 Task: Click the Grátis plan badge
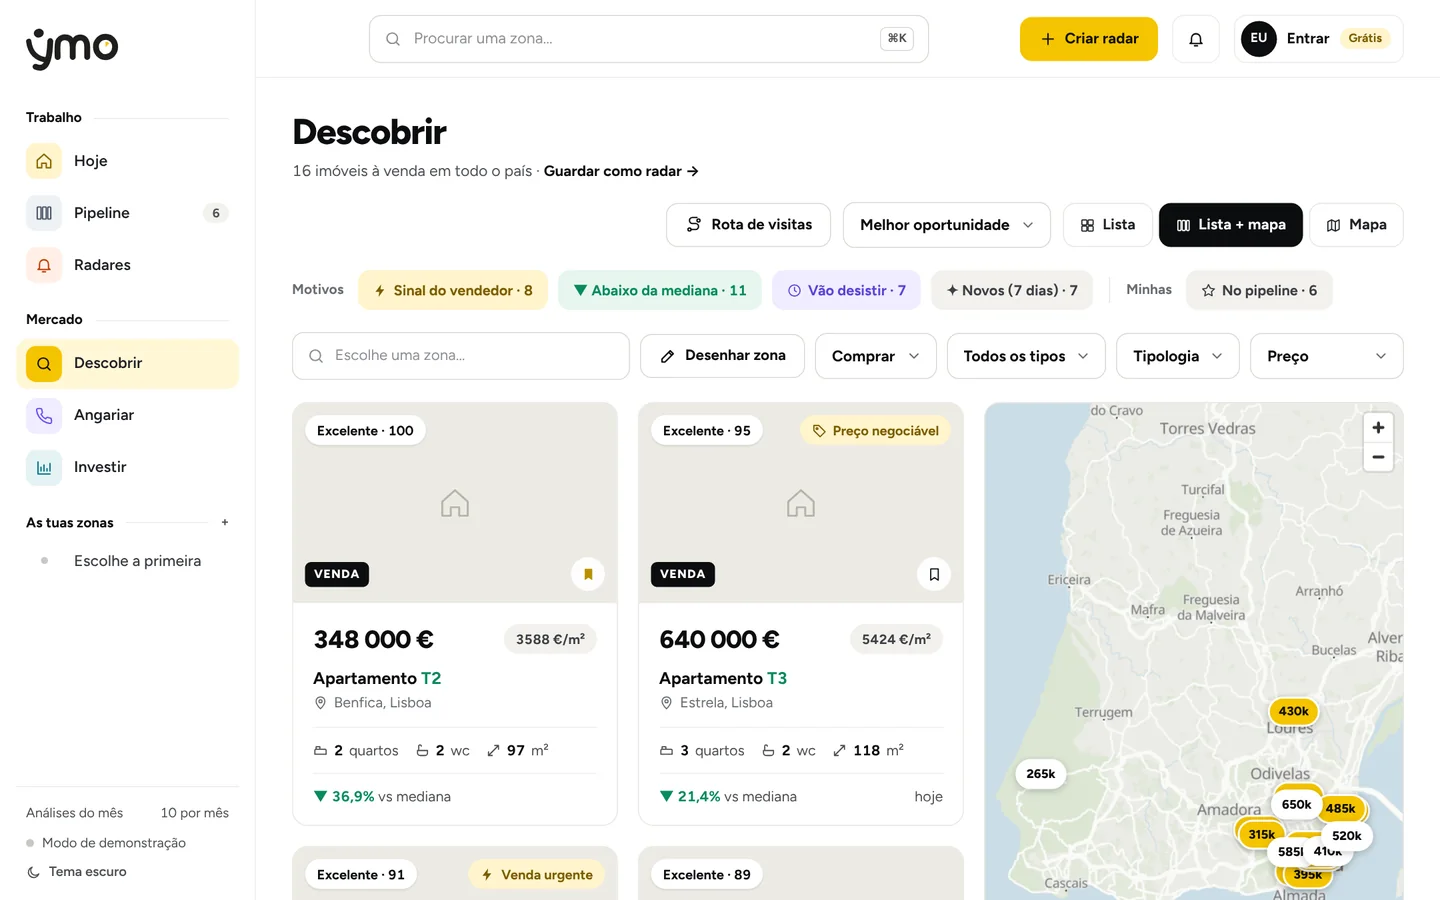1364,39
